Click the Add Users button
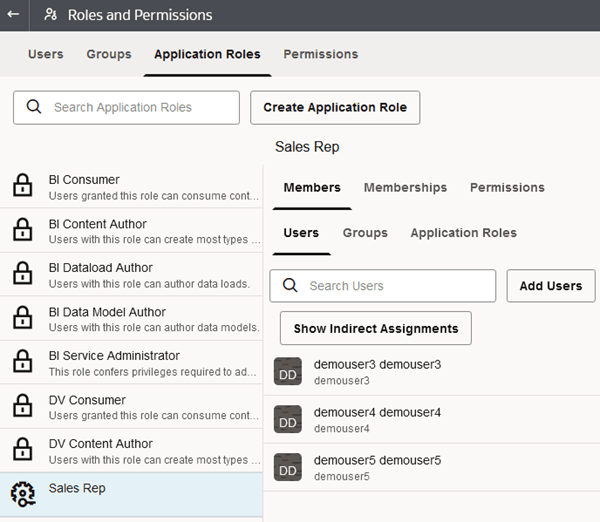600x522 pixels. (551, 286)
